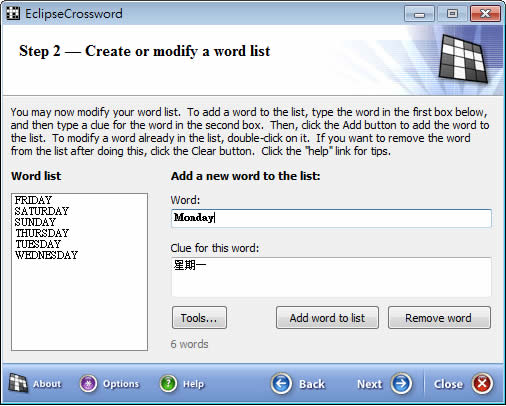Select TUESDAY in the word list
The image size is (506, 406).
coord(38,244)
